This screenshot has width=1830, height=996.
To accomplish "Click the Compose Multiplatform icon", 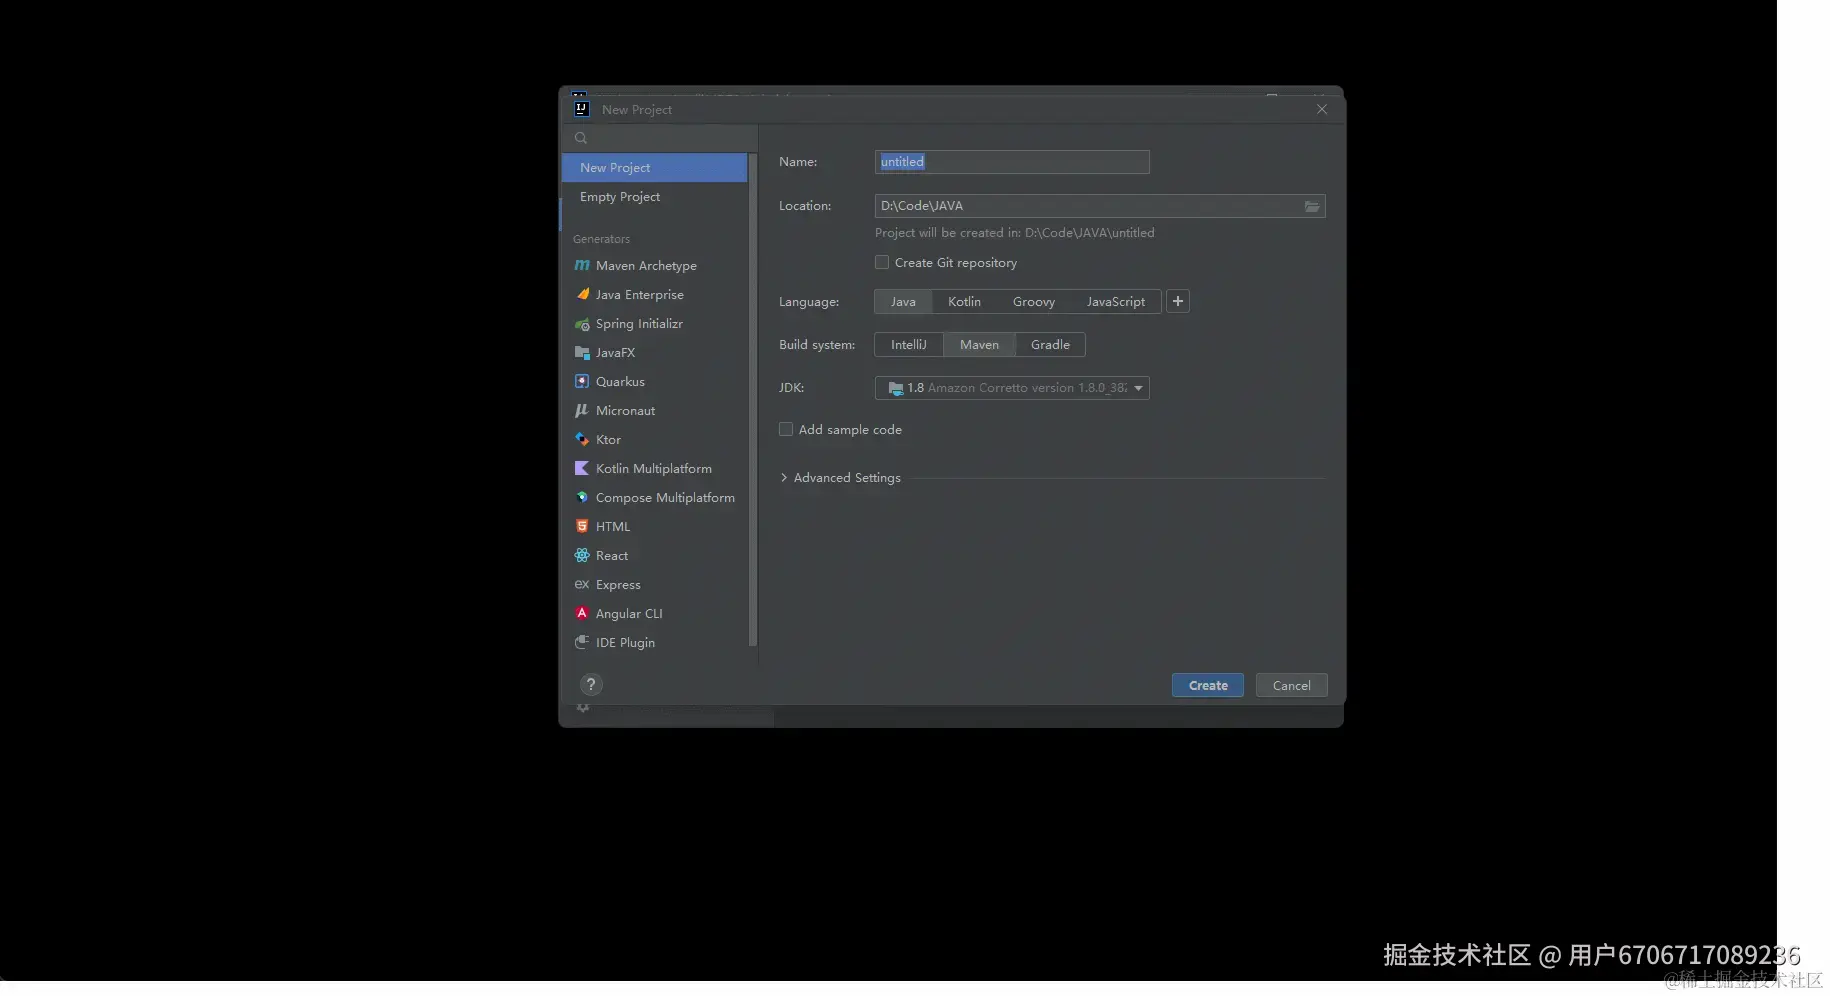I will pyautogui.click(x=582, y=497).
